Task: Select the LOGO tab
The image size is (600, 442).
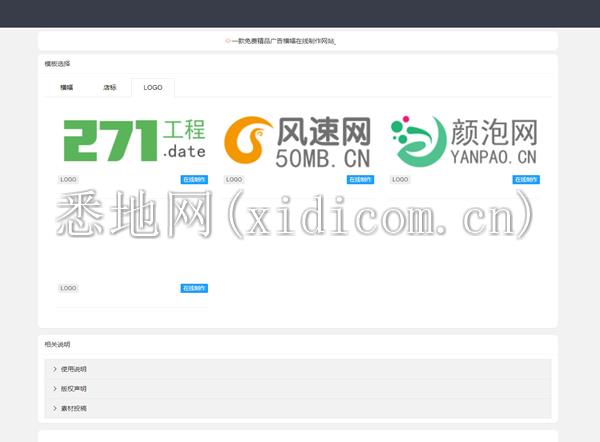Action: pyautogui.click(x=153, y=88)
